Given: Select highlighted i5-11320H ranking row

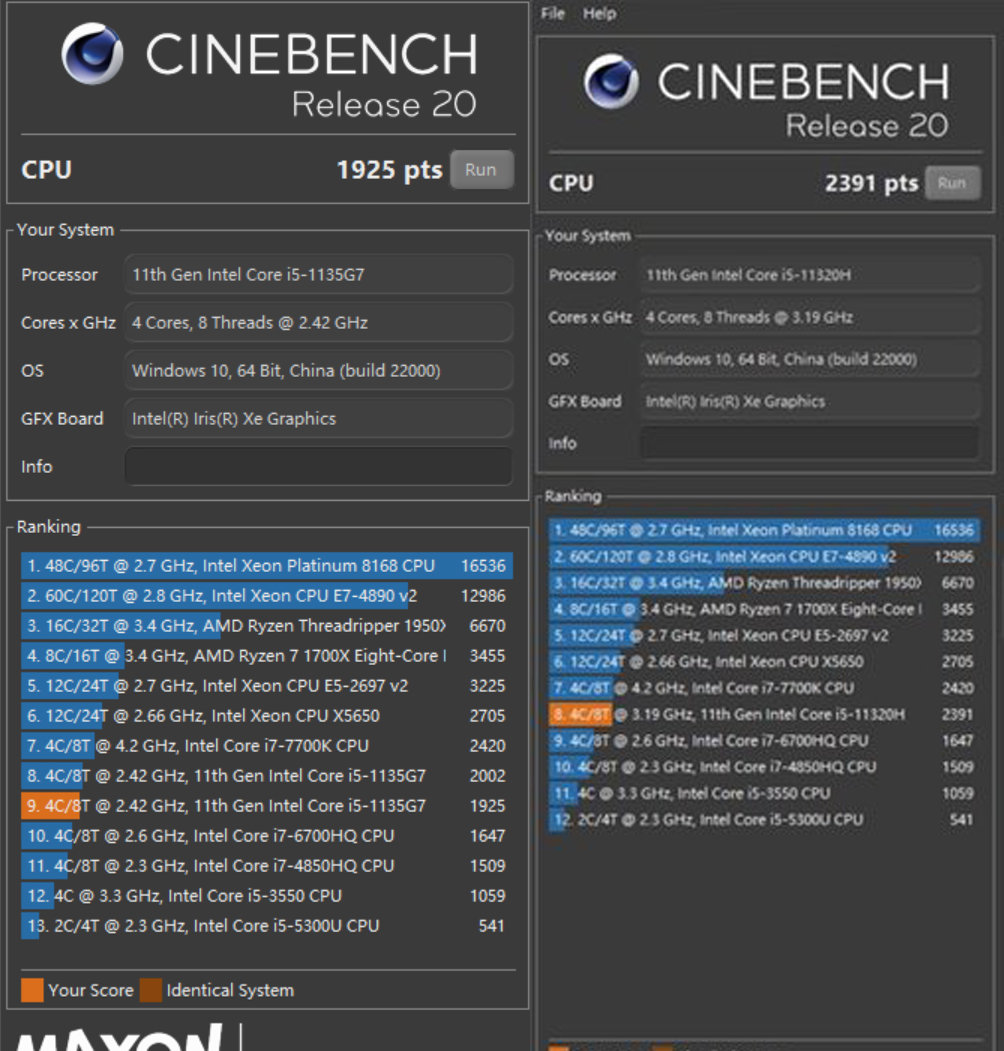Looking at the screenshot, I should coord(762,714).
